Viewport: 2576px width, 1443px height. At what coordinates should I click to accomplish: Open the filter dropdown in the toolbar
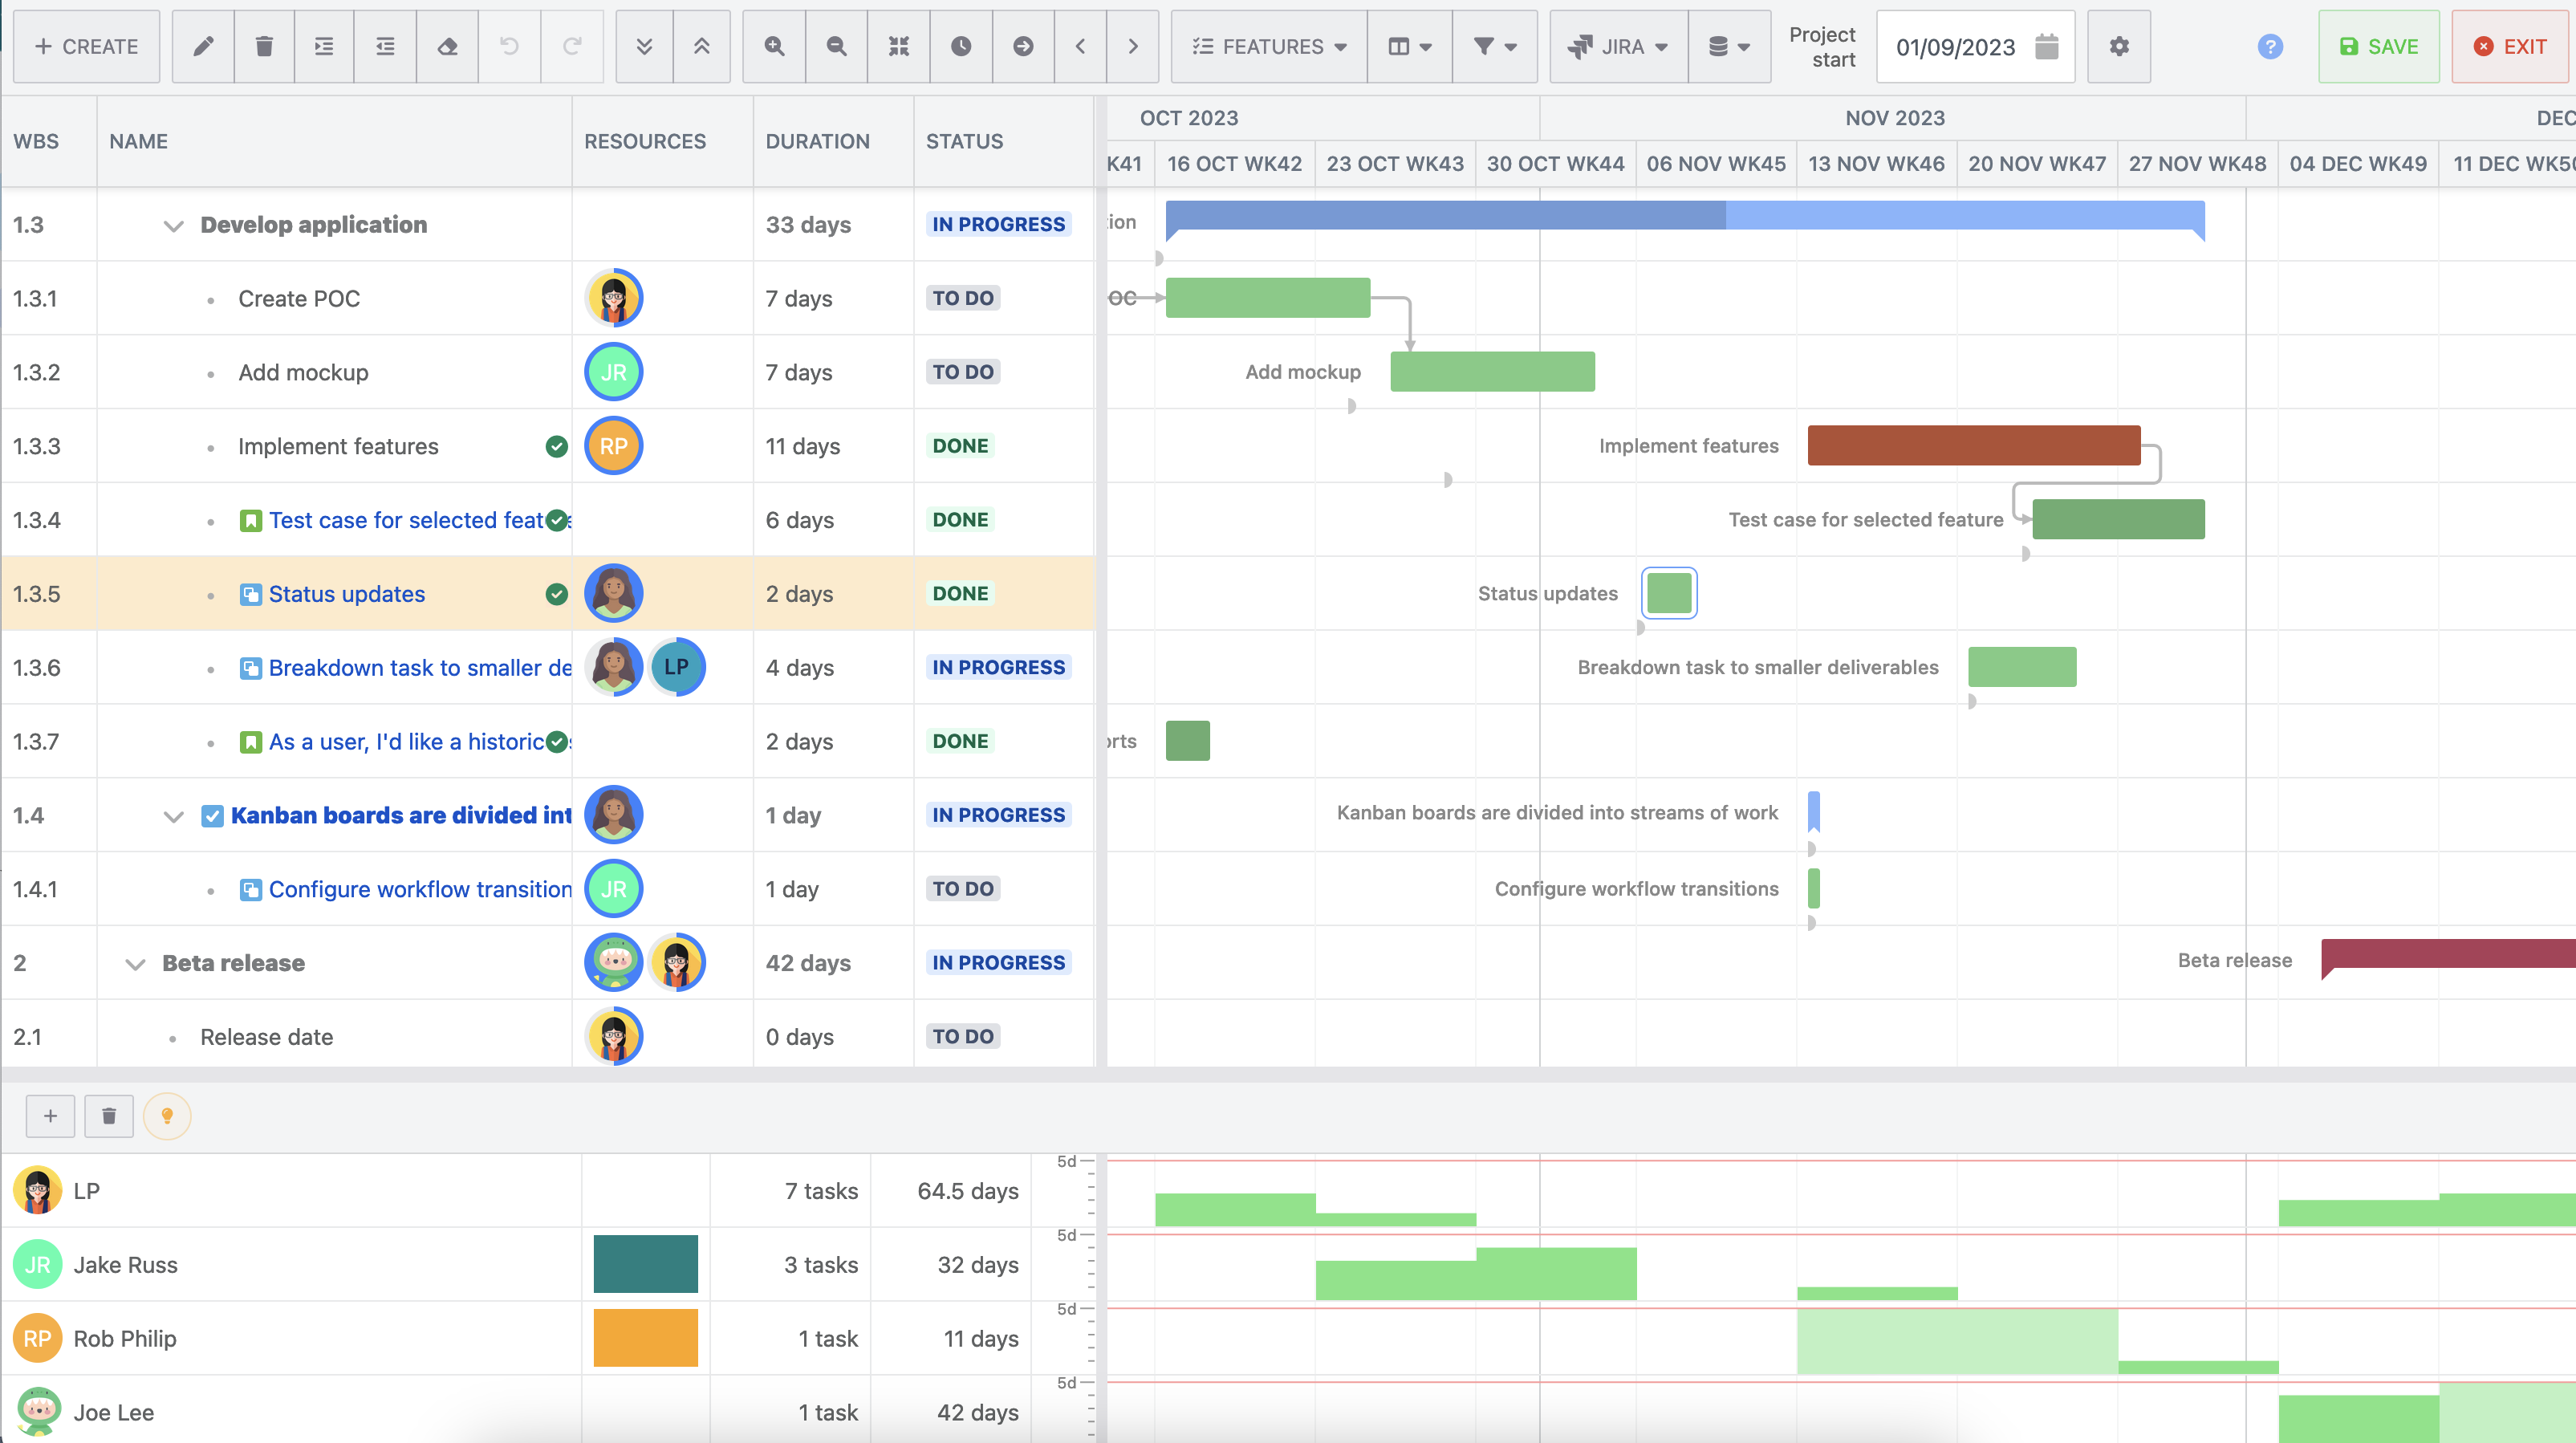coord(1493,46)
